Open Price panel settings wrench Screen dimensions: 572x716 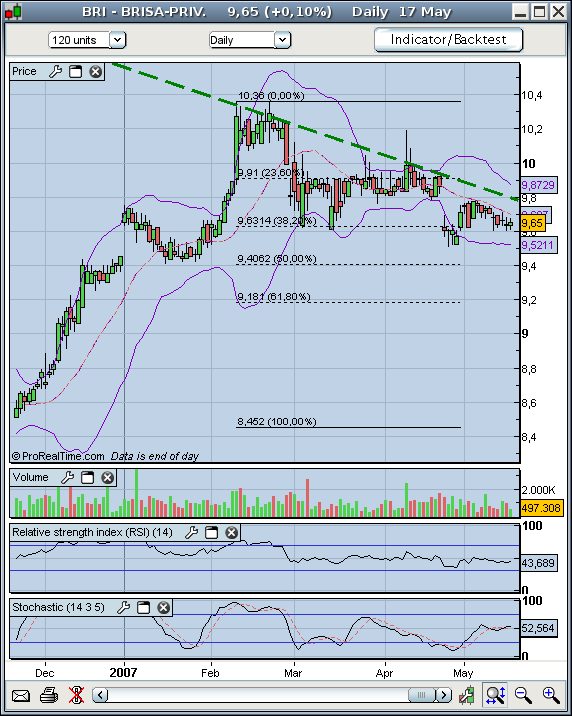pyautogui.click(x=56, y=72)
